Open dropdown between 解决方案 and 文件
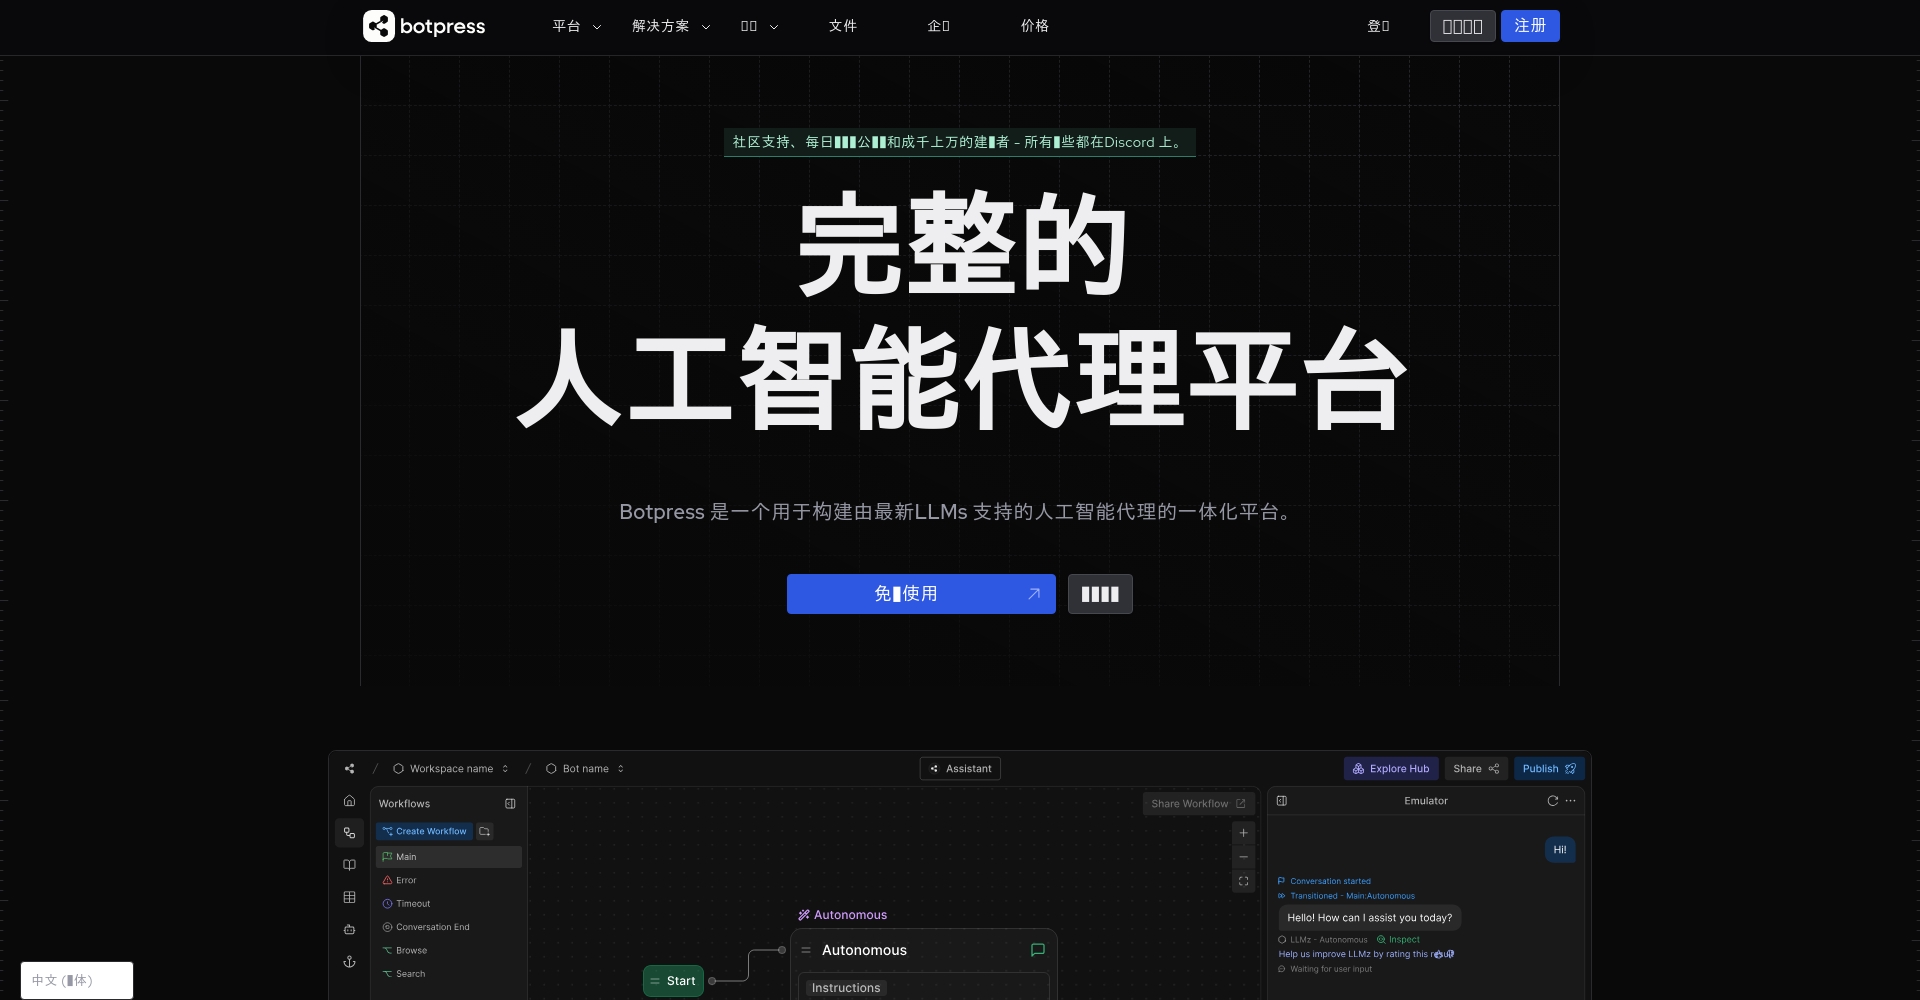The image size is (1920, 1000). [x=759, y=26]
